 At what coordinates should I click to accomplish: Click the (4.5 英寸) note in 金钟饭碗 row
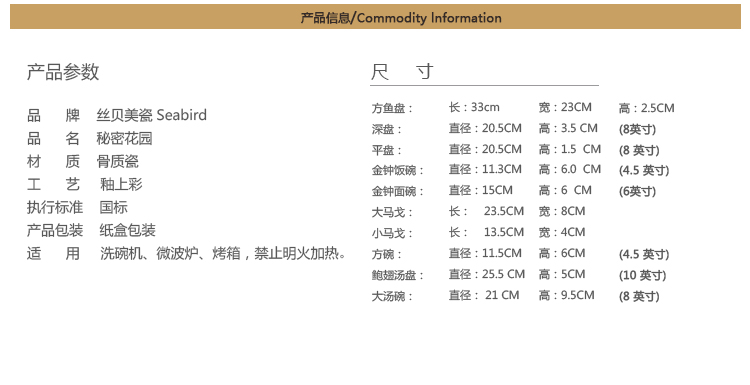tap(644, 171)
